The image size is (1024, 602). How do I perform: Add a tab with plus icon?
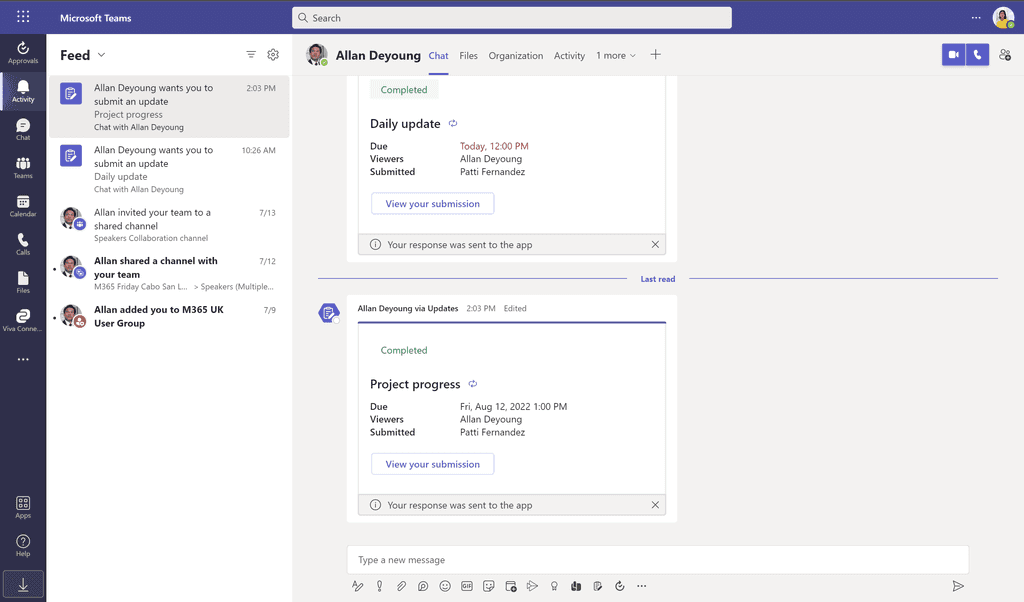pyautogui.click(x=656, y=55)
